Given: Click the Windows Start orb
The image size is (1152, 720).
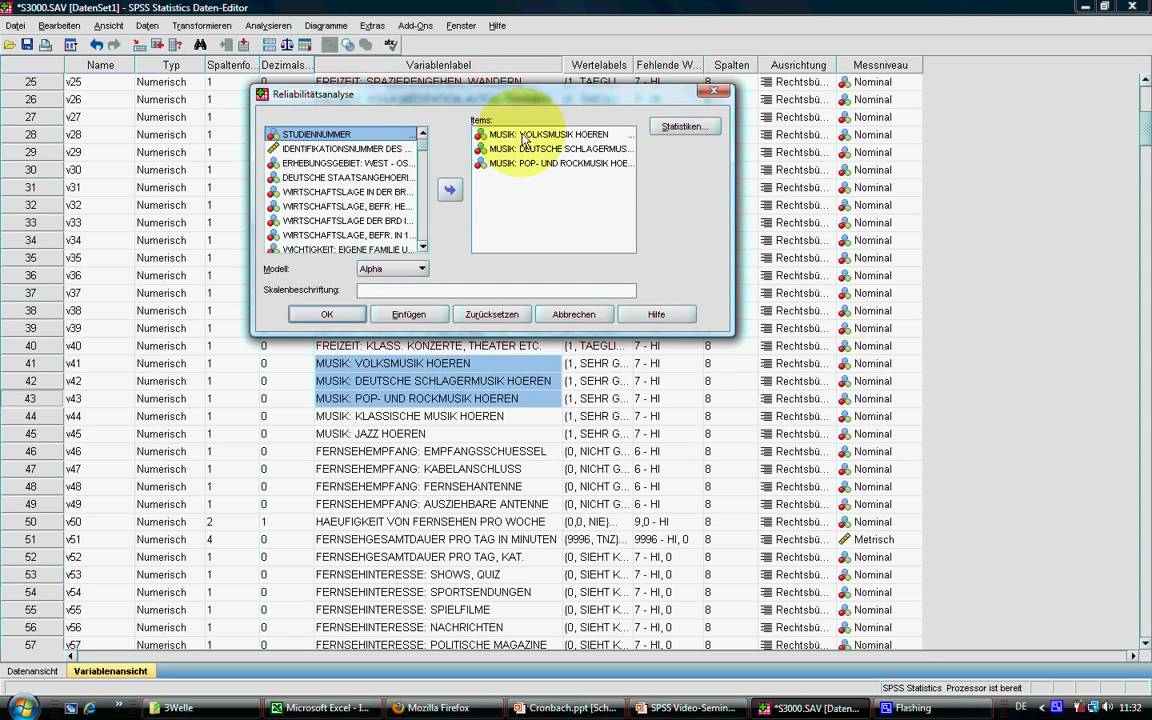Looking at the screenshot, I should [x=22, y=708].
